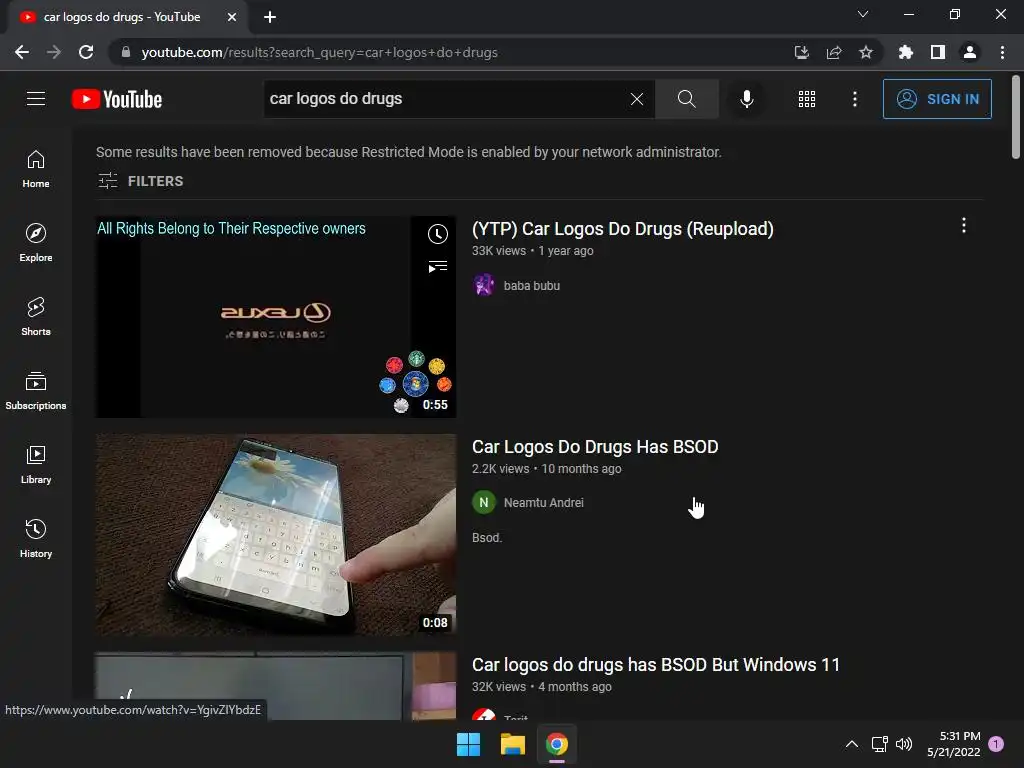Open Library in the sidebar
The height and width of the screenshot is (768, 1024).
(x=36, y=464)
